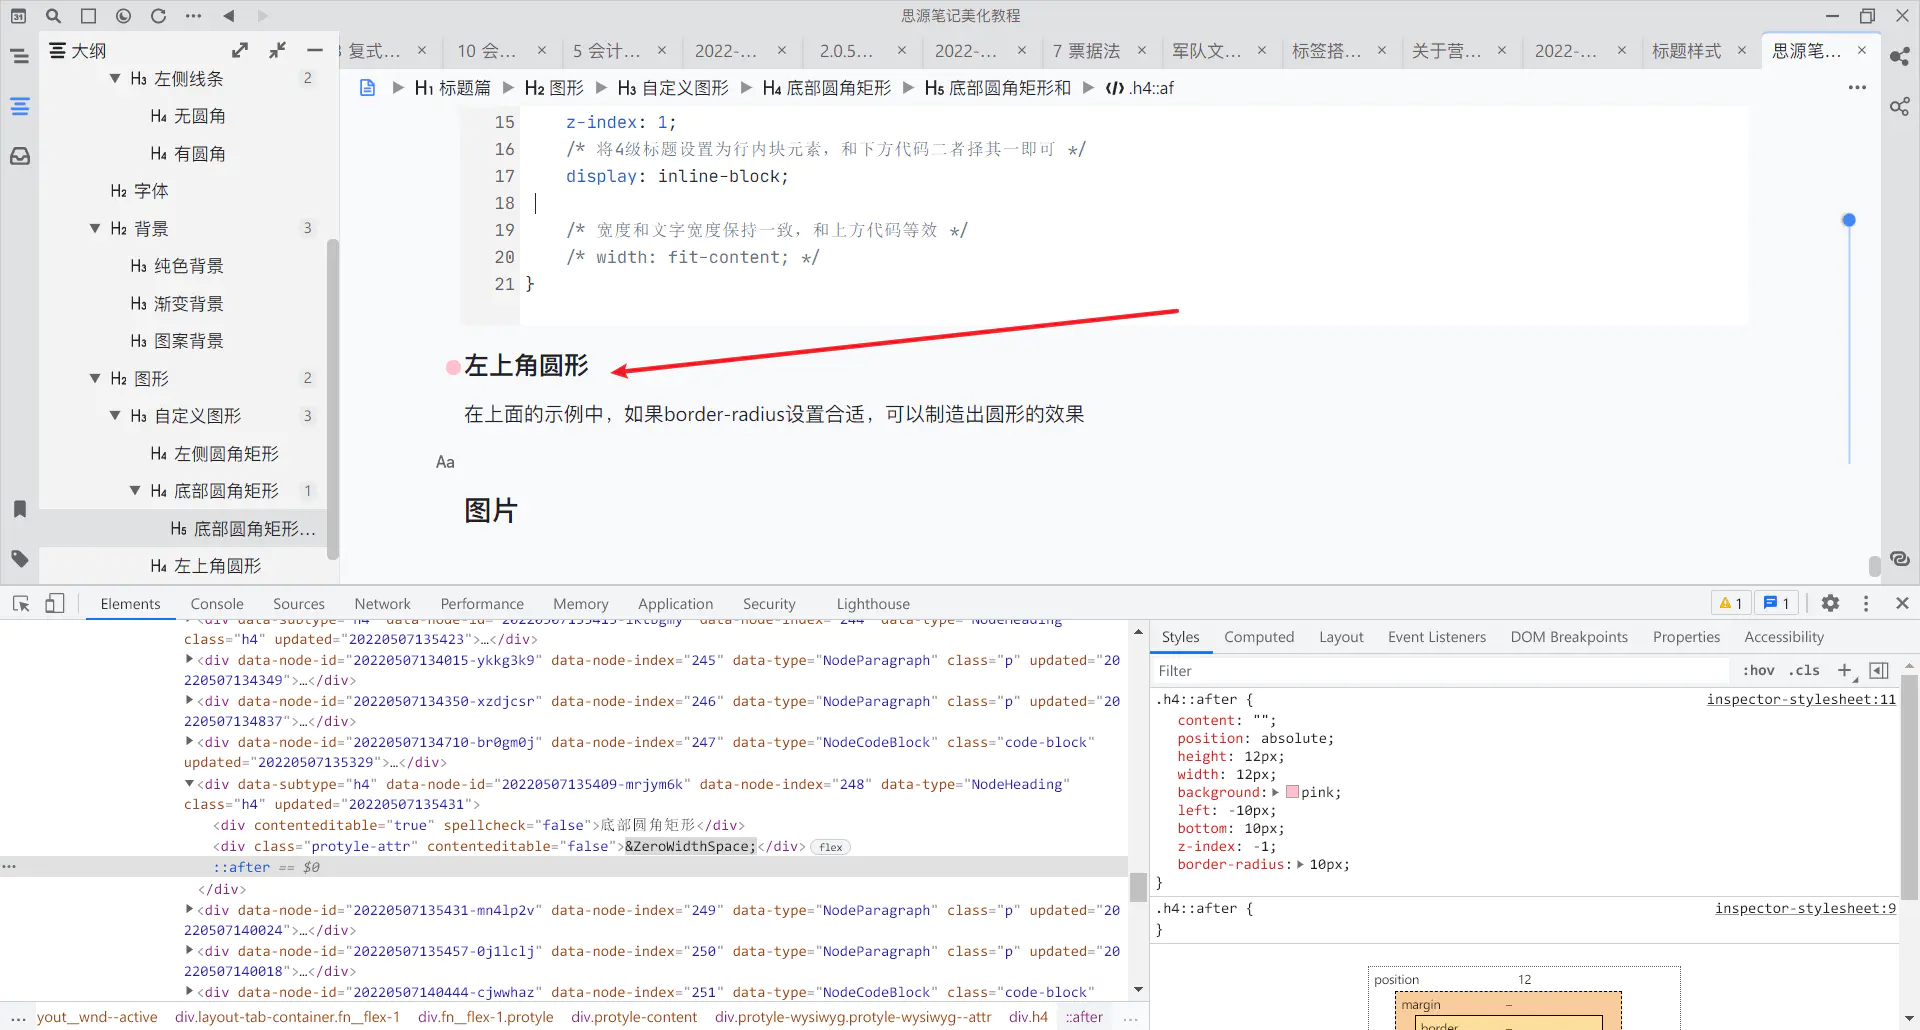Viewport: 1920px width, 1030px height.
Task: Open the tags panel in left sidebar
Action: point(20,559)
